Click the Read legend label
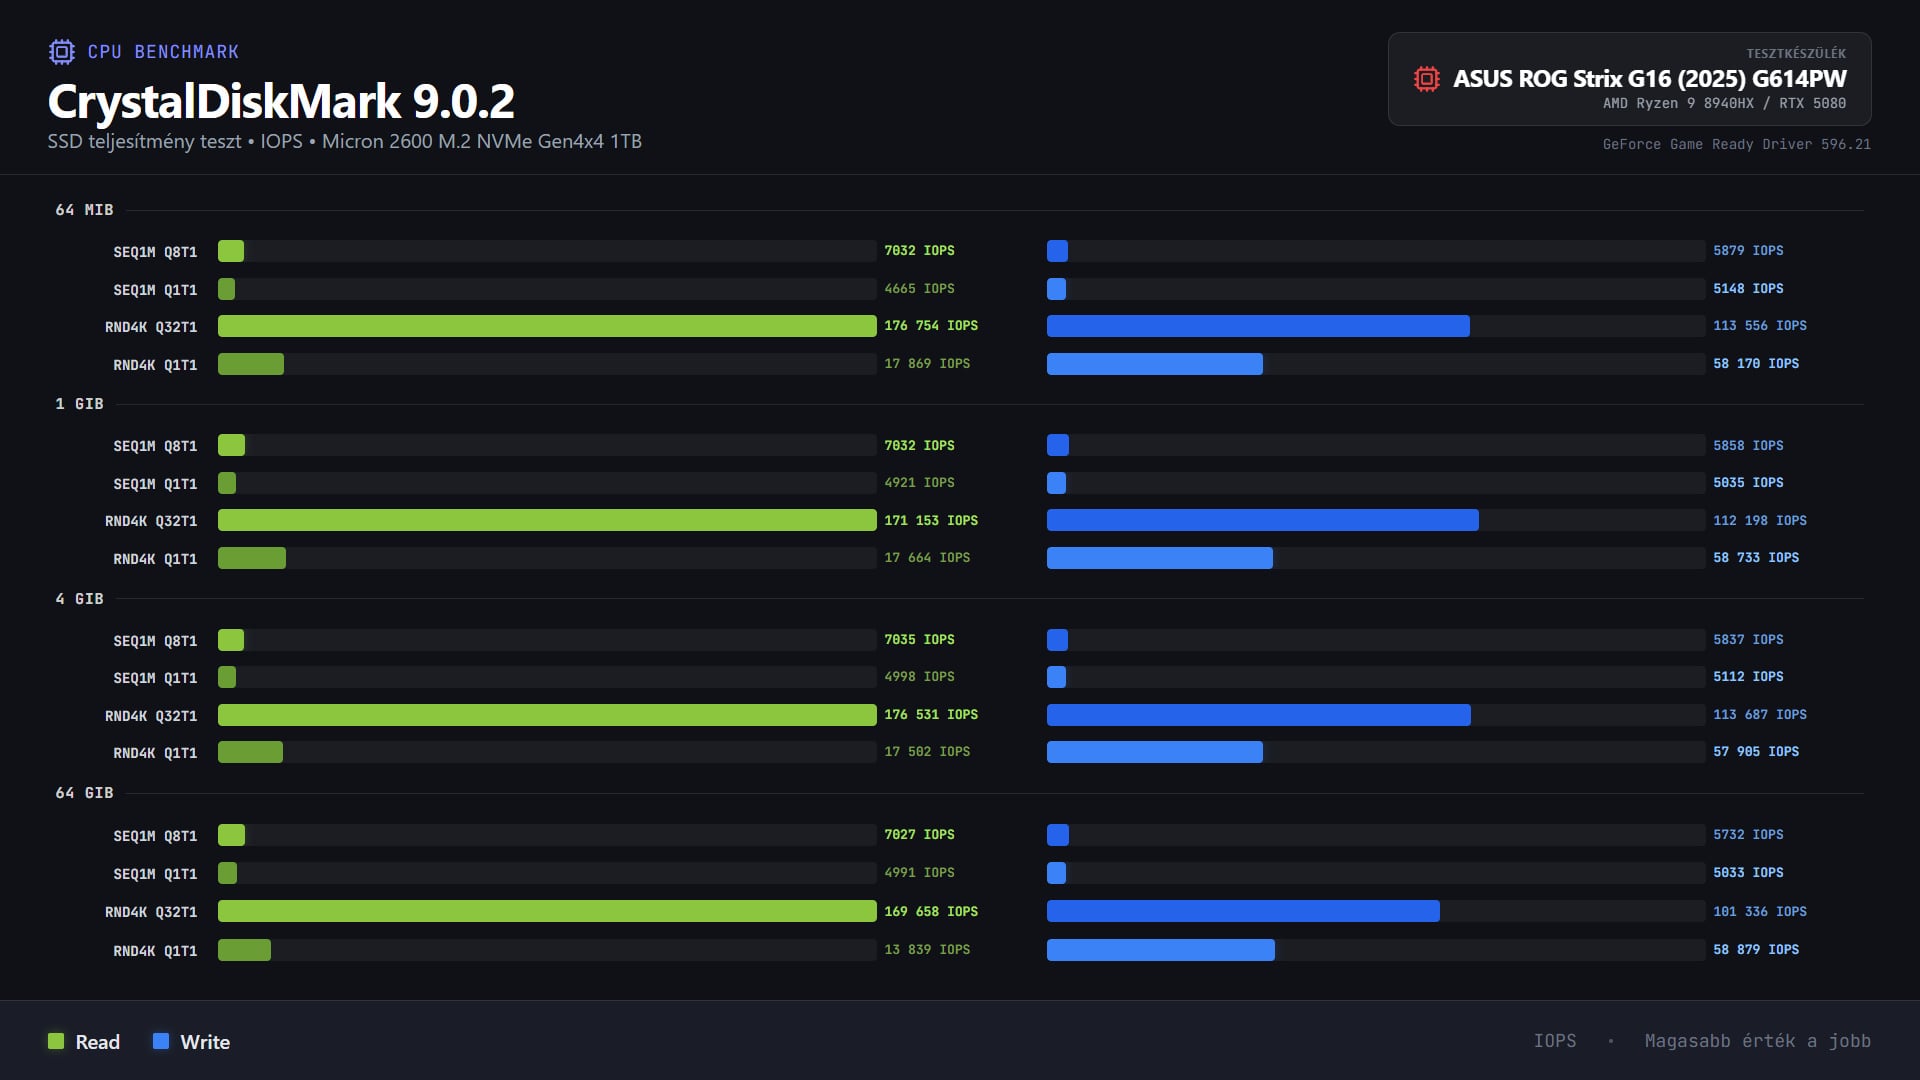Viewport: 1920px width, 1080px height. point(97,1042)
